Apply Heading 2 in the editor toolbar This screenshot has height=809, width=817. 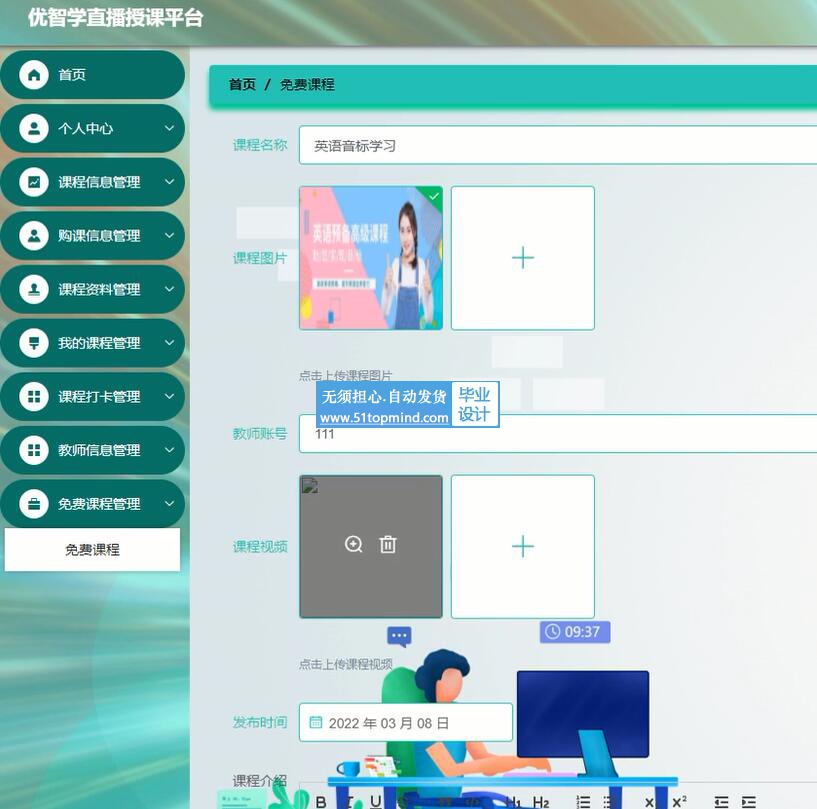pos(541,802)
